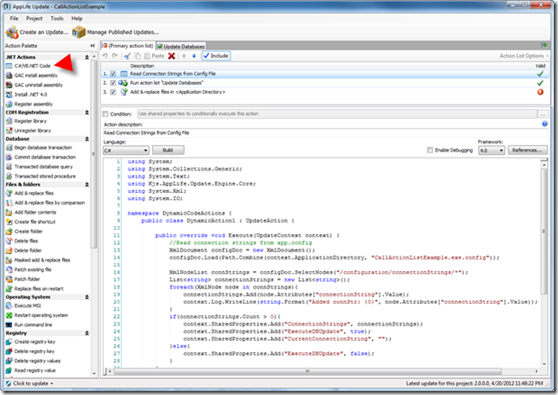This screenshot has height=395, width=558.
Task: Select Add folder contents action
Action: tap(31, 212)
